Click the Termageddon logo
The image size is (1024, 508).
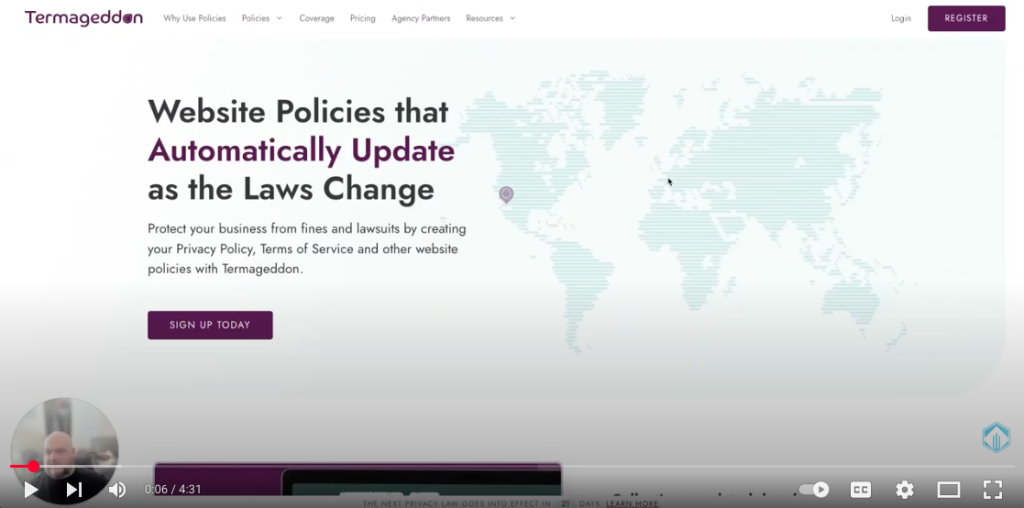(84, 18)
